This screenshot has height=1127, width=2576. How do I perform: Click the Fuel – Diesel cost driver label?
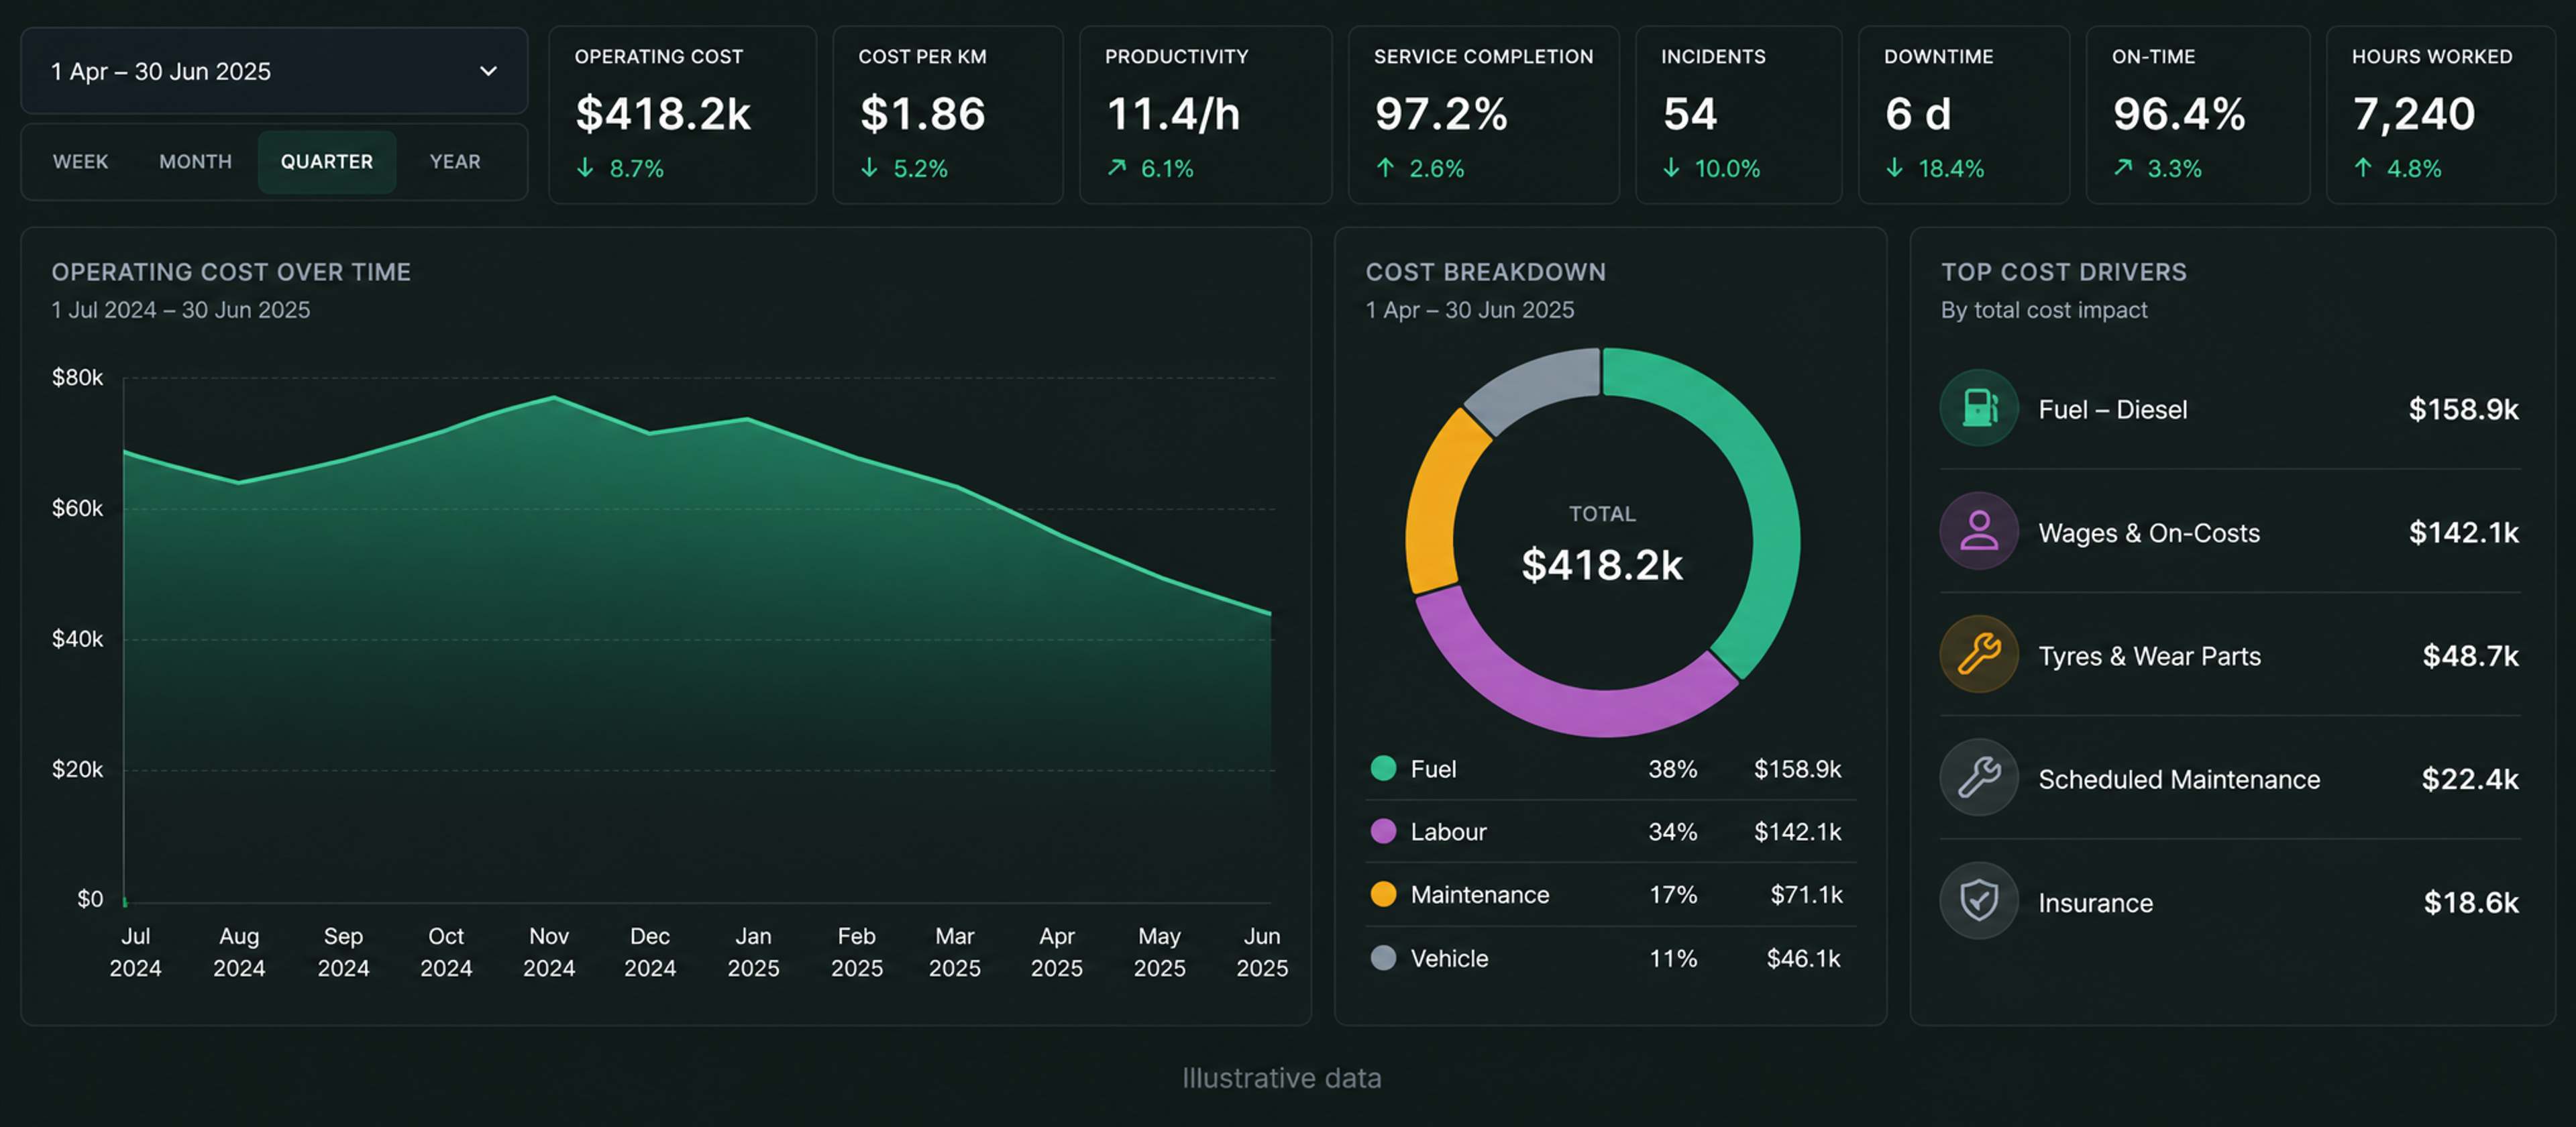[x=2112, y=410]
